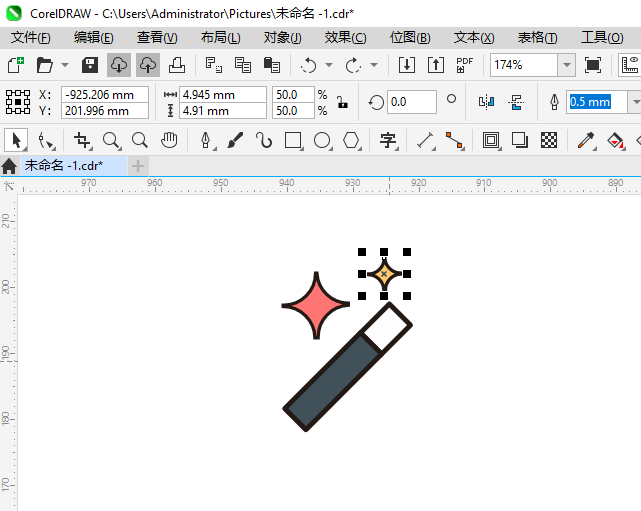Screen dimensions: 641x511
Task: Open the 位图(B) menu
Action: pyautogui.click(x=410, y=38)
